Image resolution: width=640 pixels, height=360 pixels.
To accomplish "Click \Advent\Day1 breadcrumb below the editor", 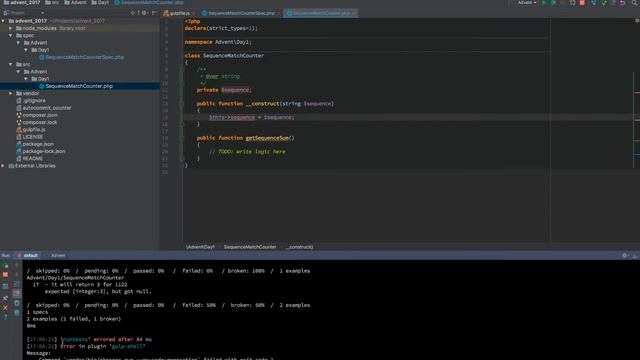I will 200,247.
